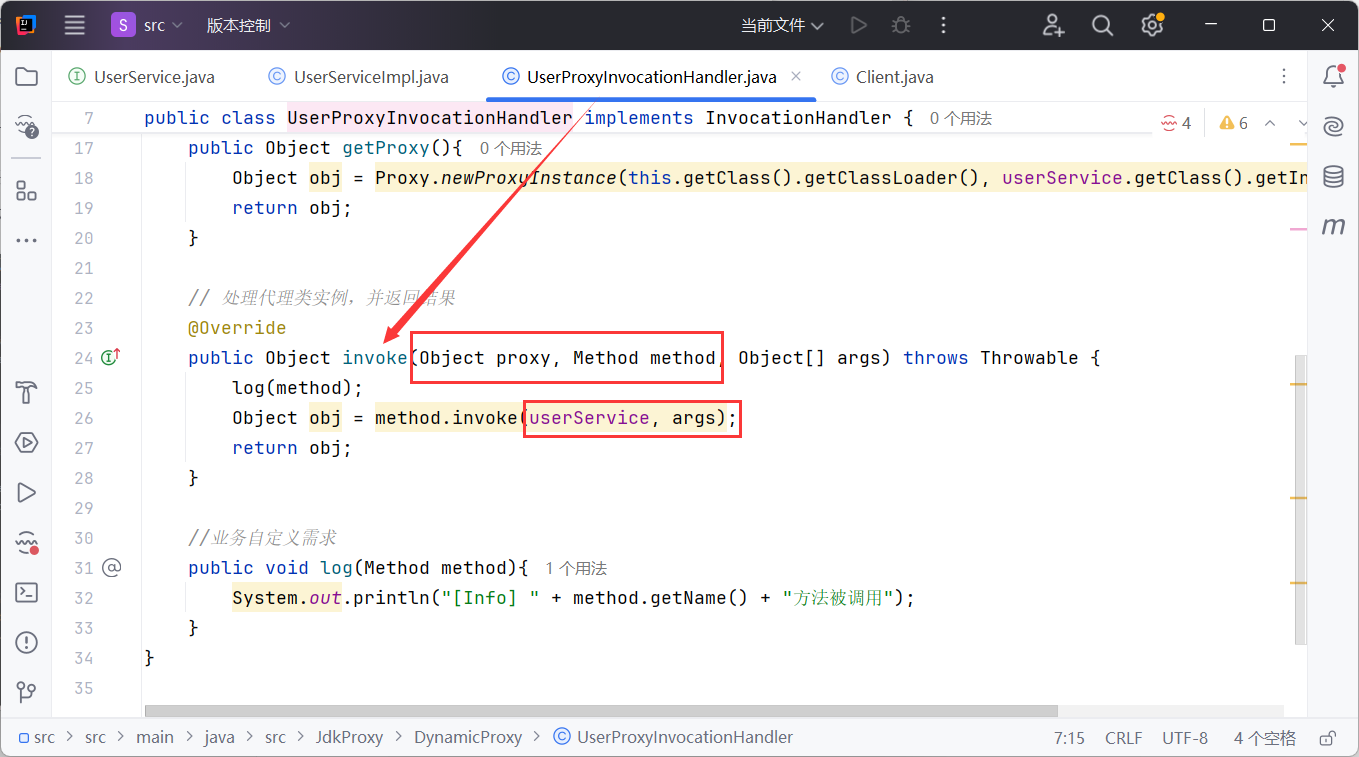
Task: Expand the 版本控制 dropdown
Action: tap(248, 26)
